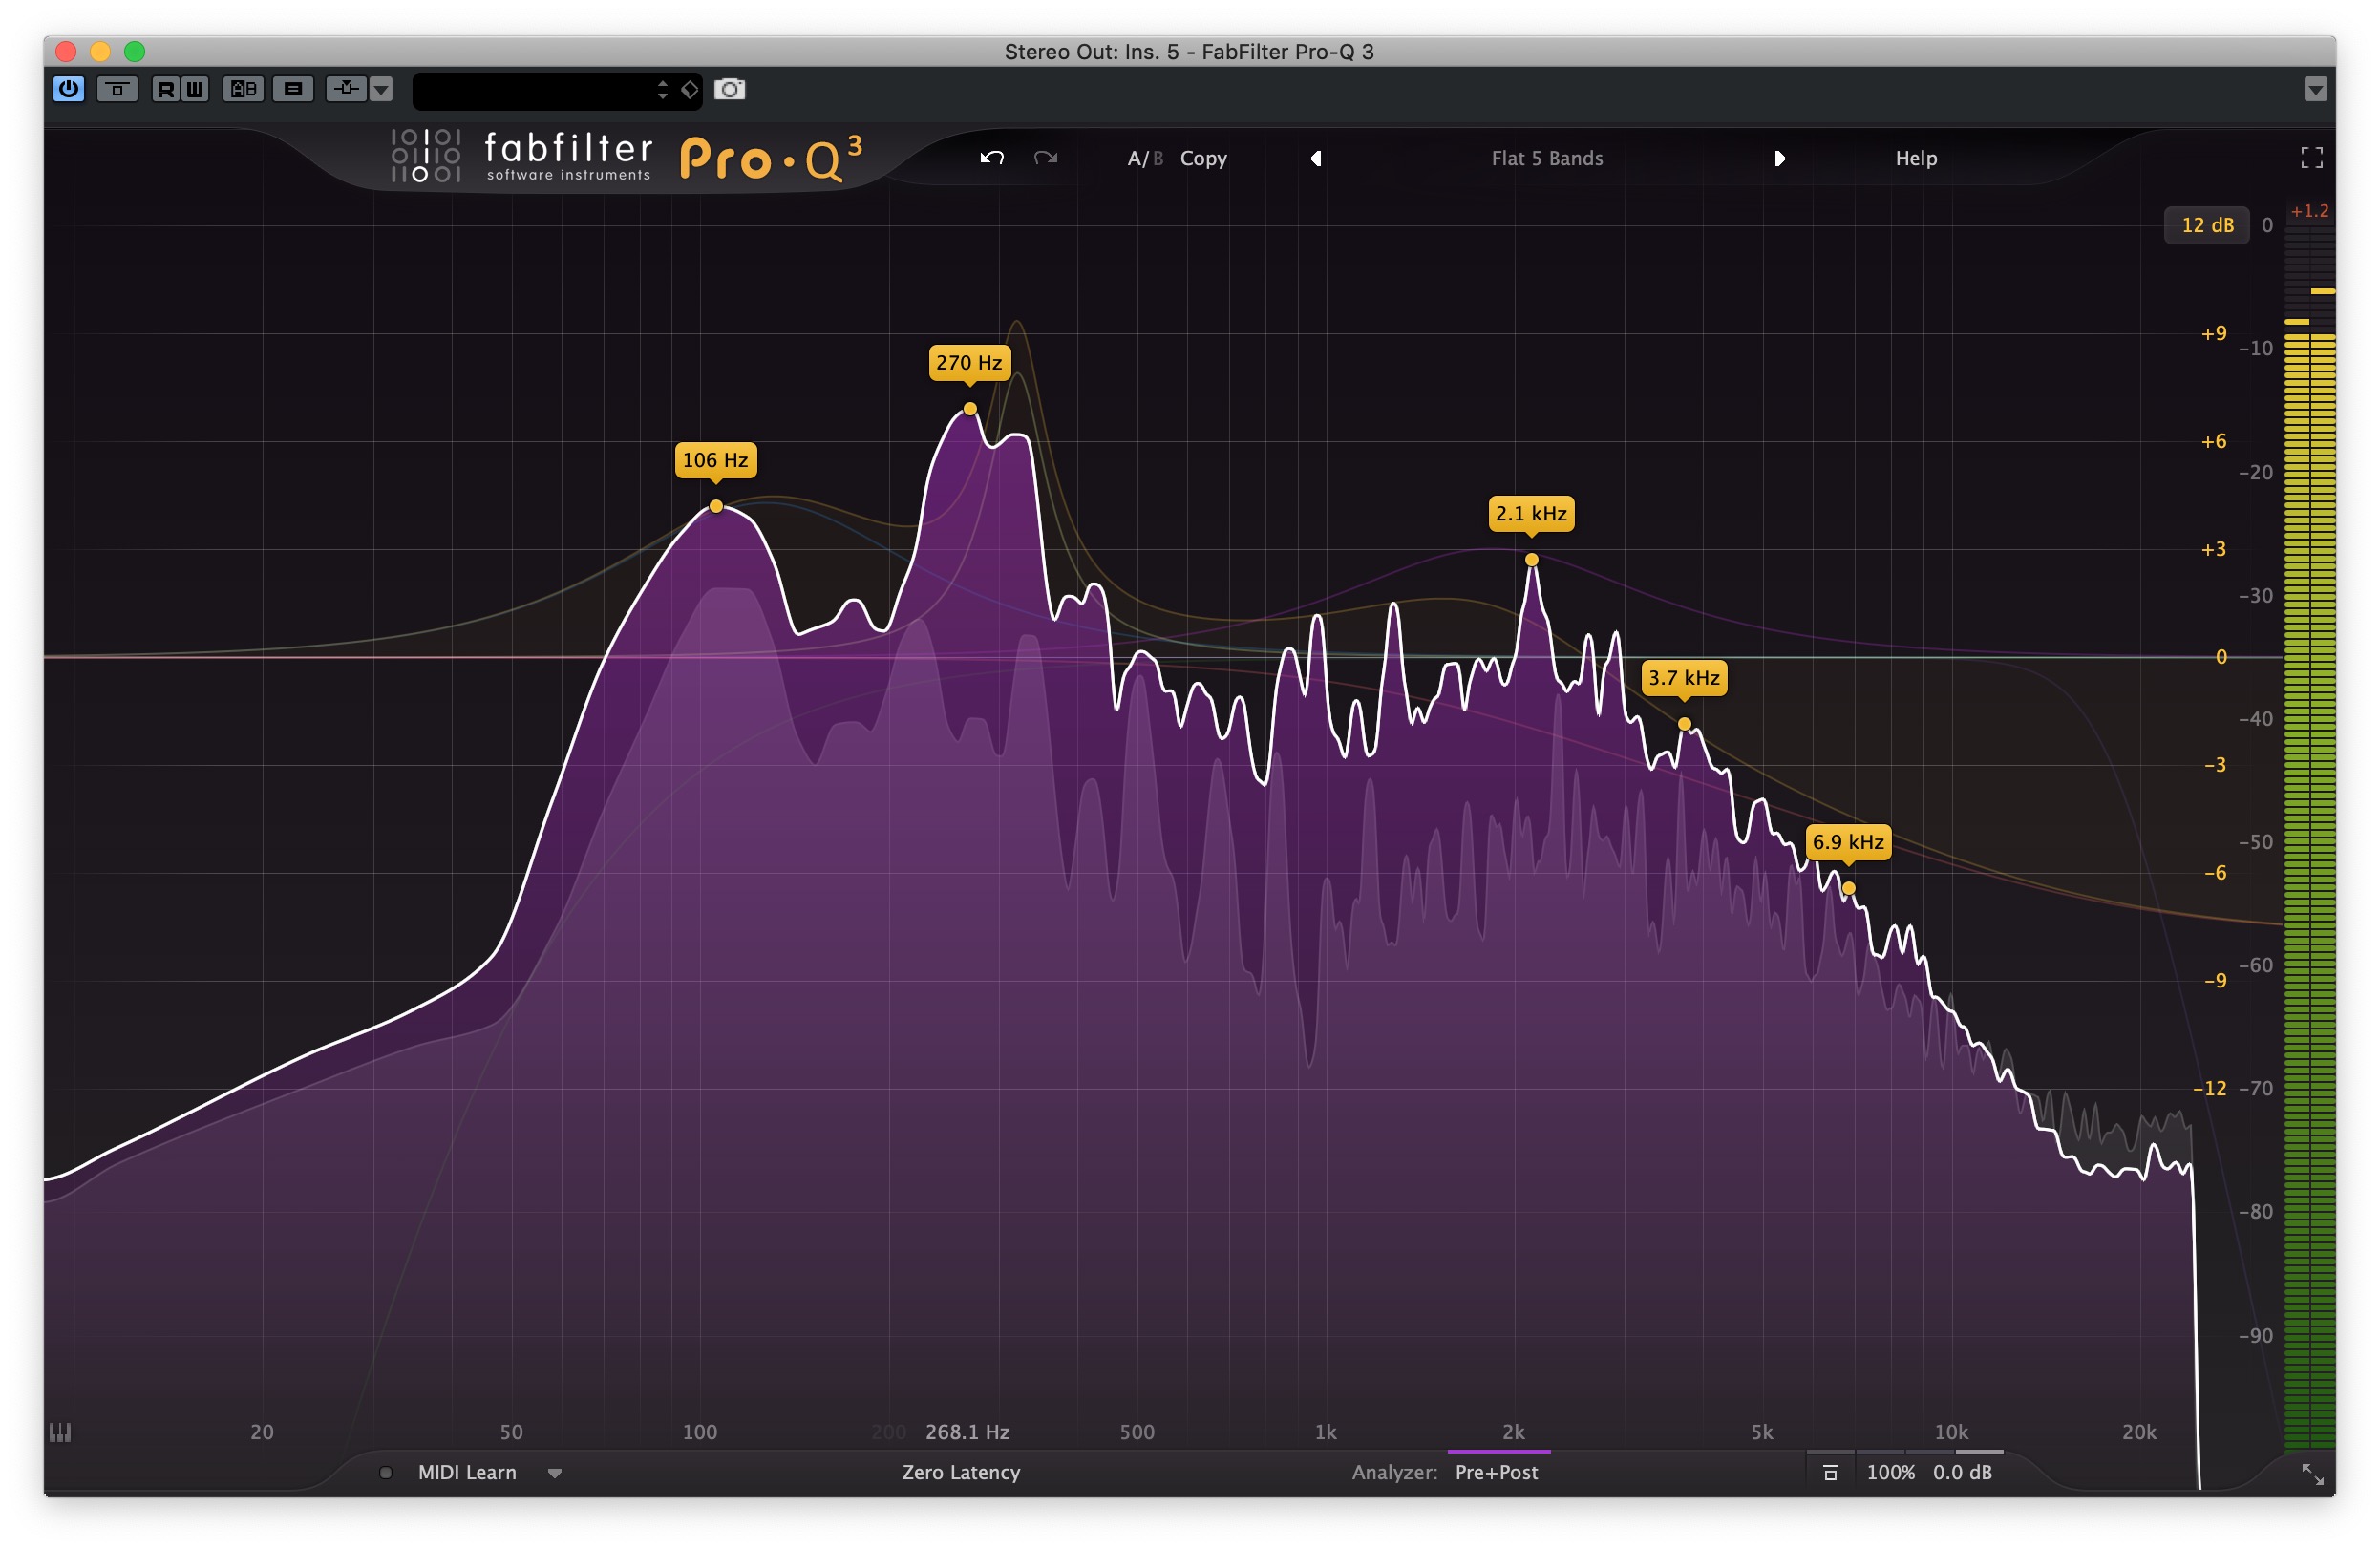Show the piano keyboard display toggle
This screenshot has width=2380, height=1549.
click(60, 1433)
